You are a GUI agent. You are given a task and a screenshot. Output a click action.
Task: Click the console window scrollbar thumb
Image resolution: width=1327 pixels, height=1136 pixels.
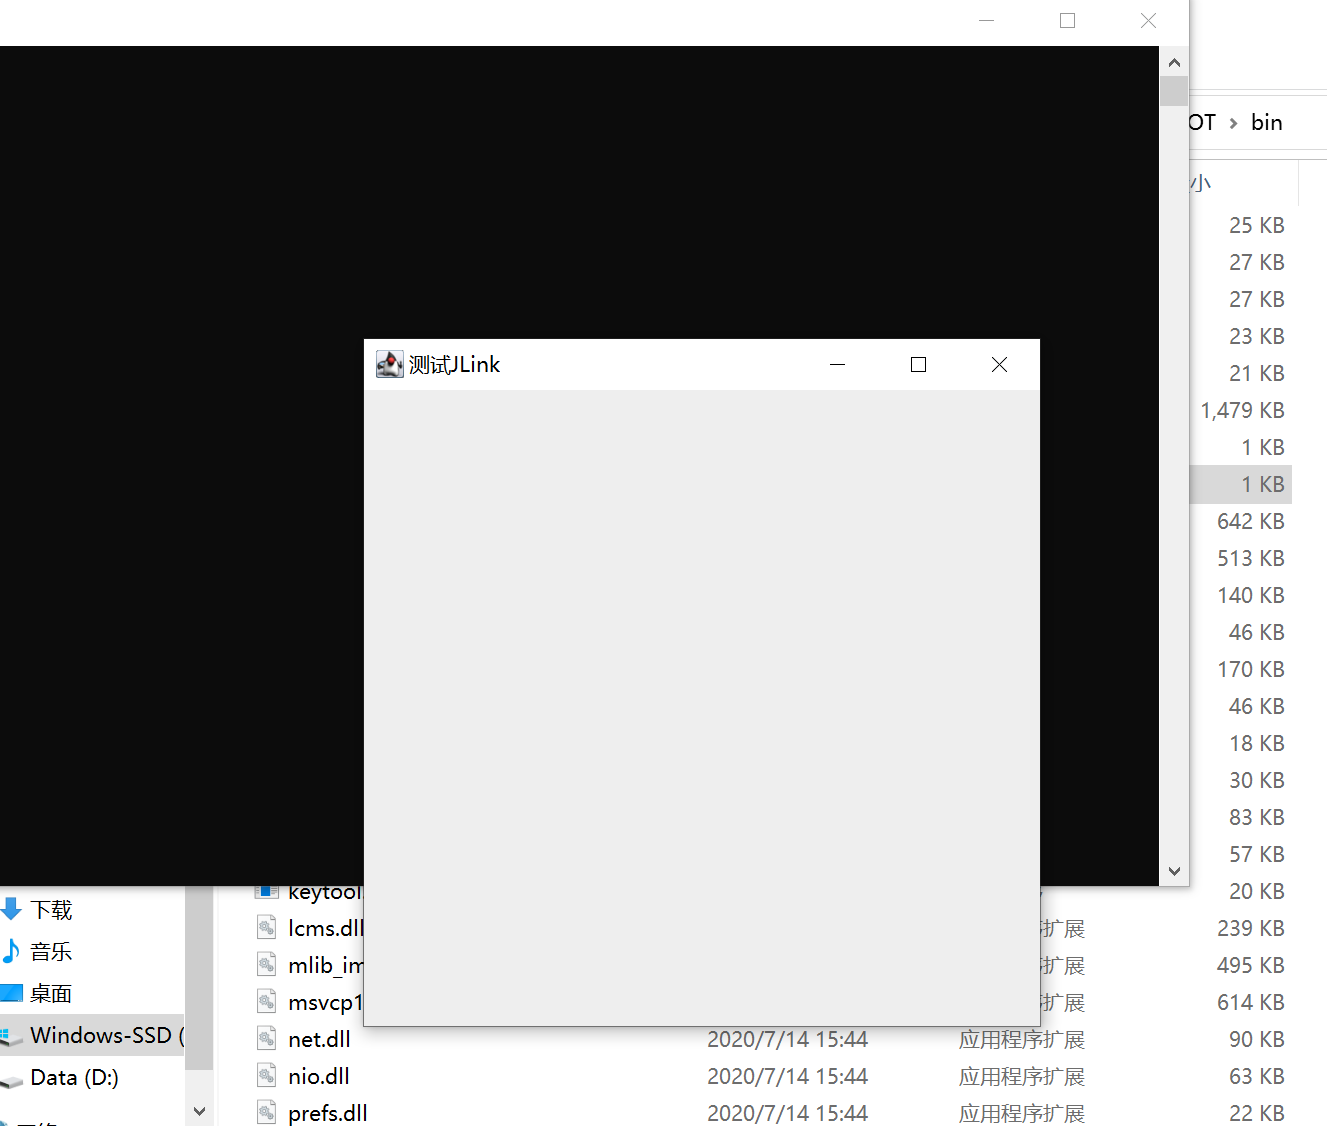click(x=1174, y=91)
